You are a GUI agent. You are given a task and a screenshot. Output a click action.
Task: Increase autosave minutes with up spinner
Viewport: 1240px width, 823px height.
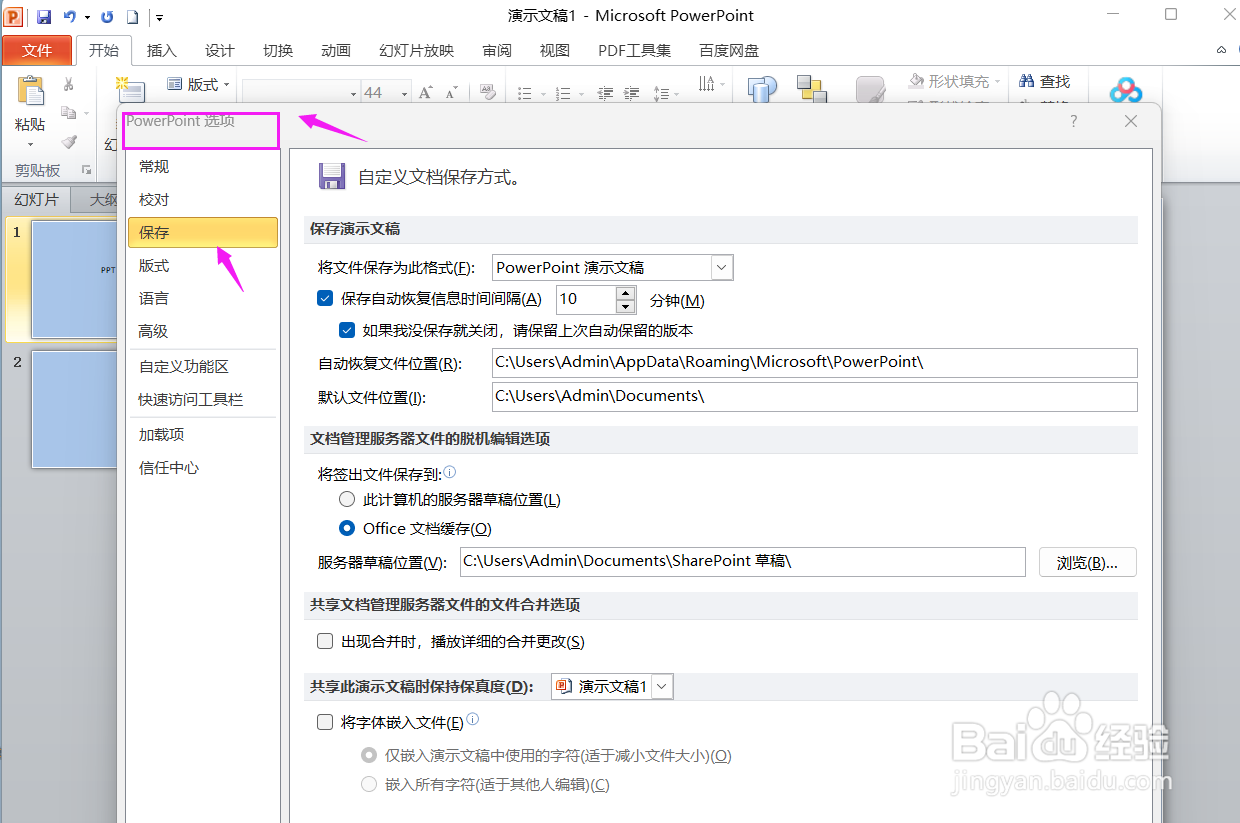click(x=626, y=292)
